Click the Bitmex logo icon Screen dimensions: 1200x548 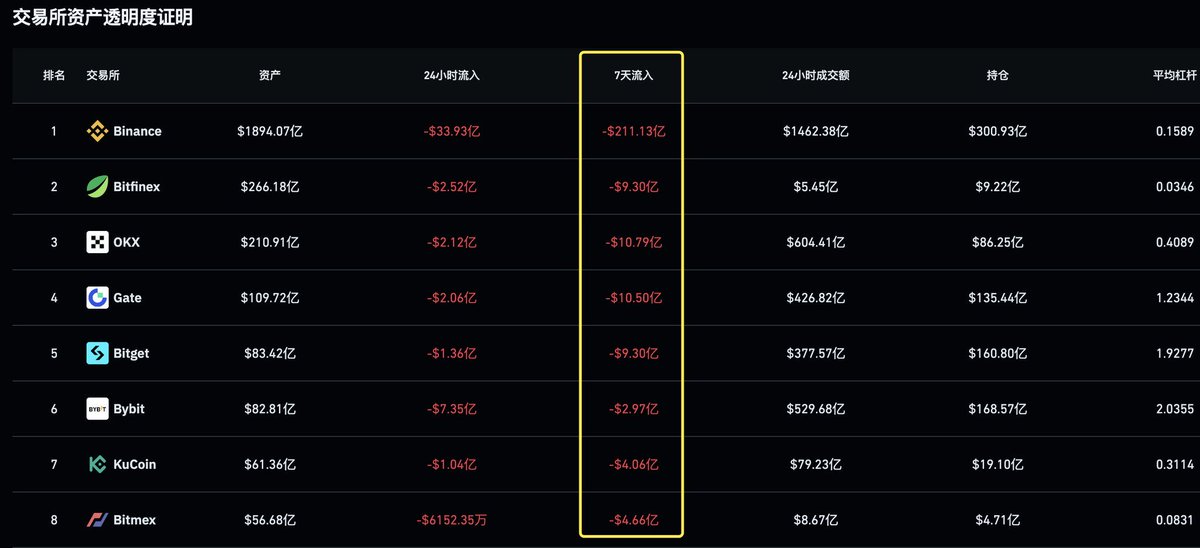coord(97,520)
